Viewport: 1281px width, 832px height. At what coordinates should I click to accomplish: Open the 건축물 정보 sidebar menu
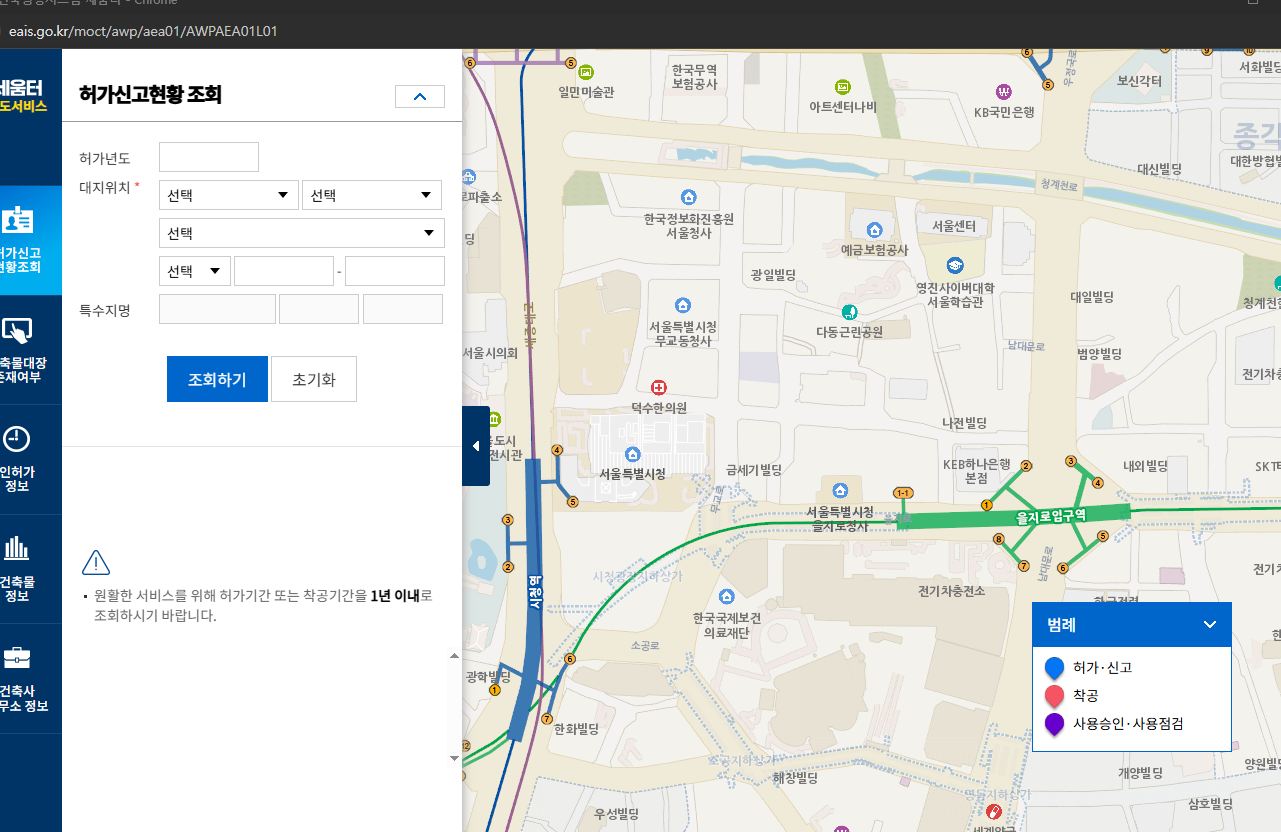coord(30,568)
